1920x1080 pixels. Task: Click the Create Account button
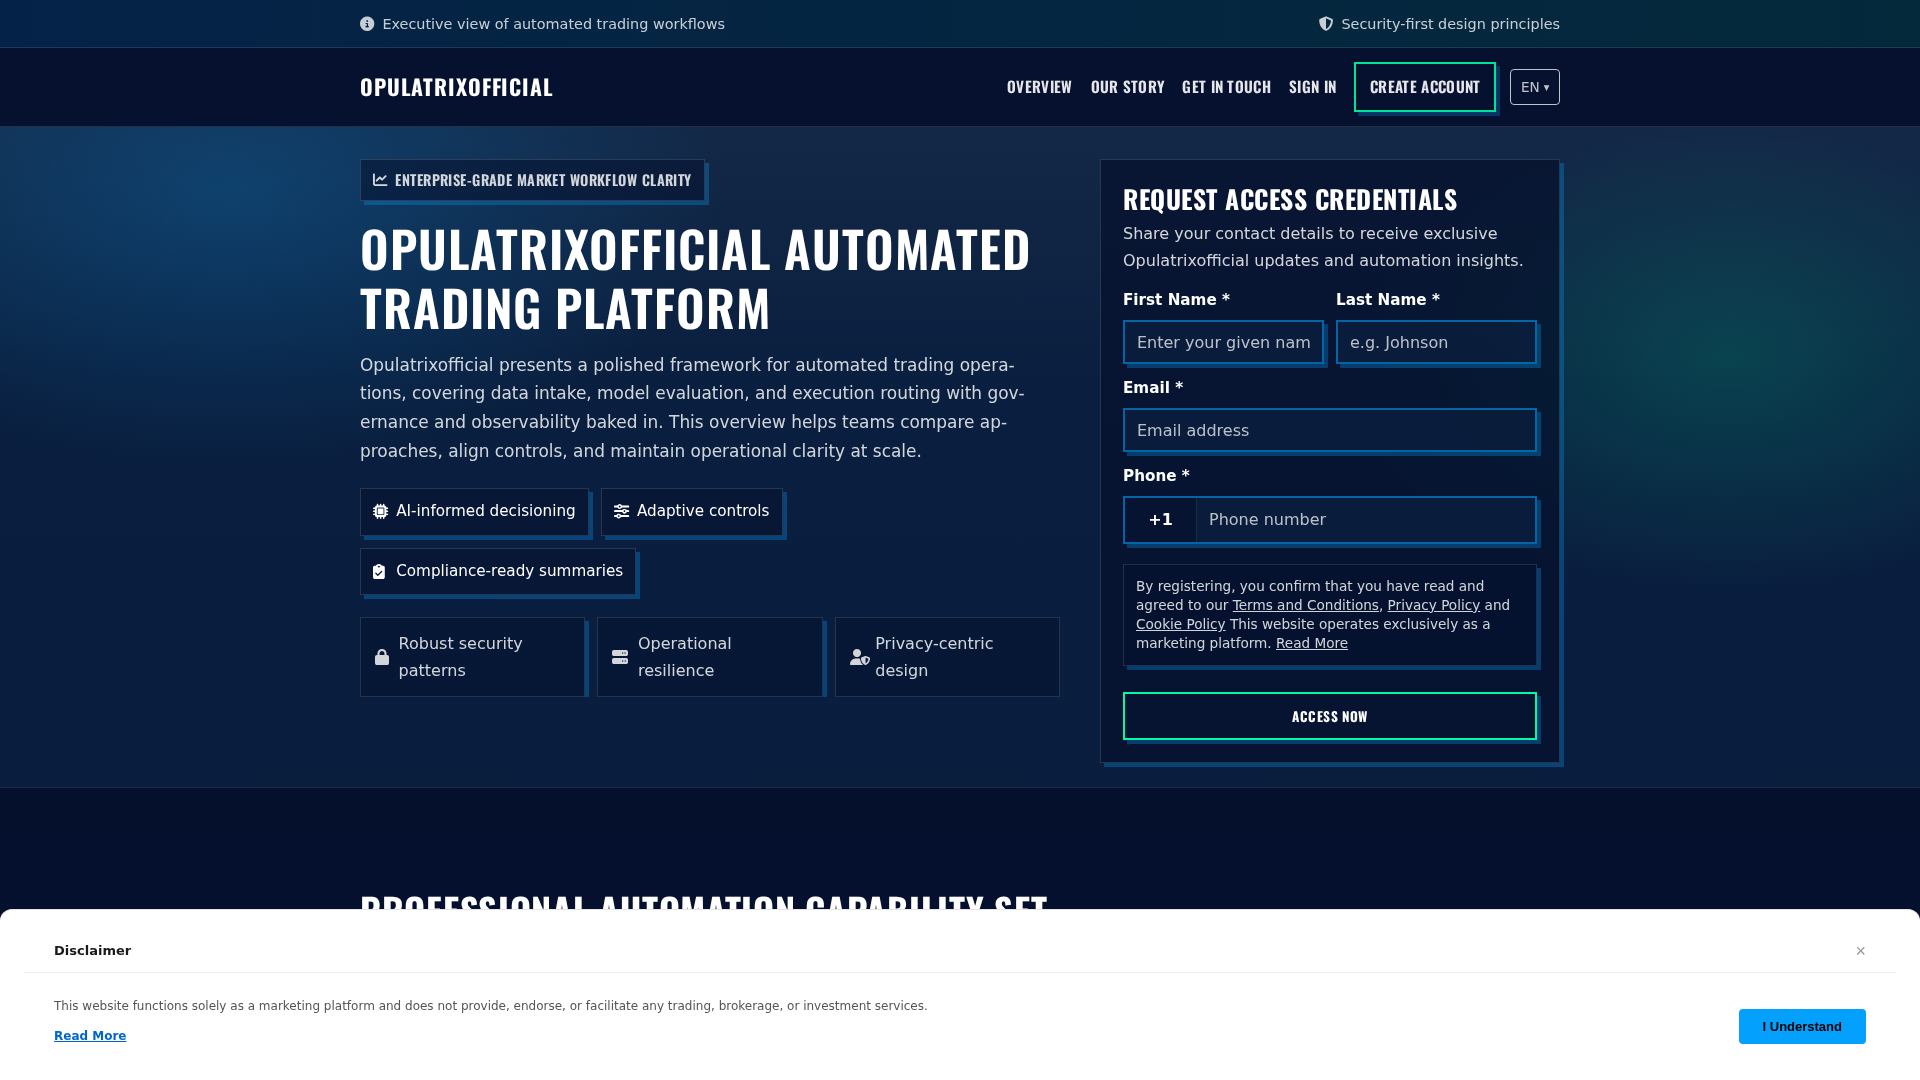click(x=1425, y=87)
